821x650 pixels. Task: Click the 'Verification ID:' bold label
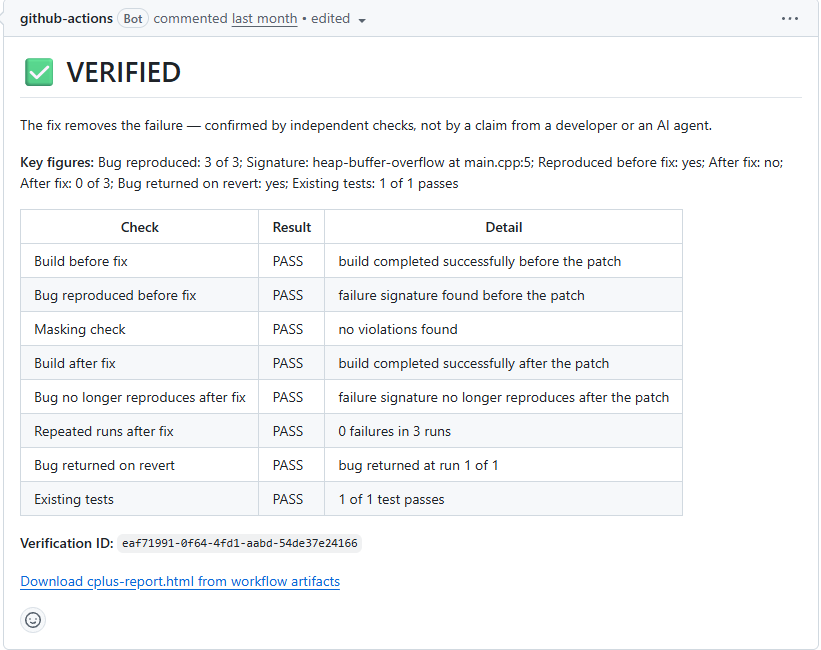coord(66,543)
